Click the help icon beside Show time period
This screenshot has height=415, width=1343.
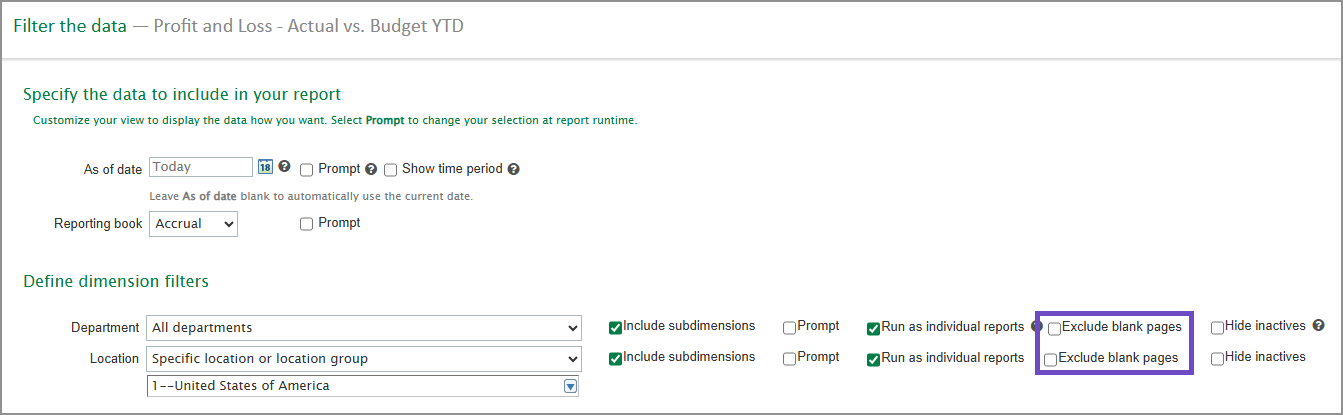coord(514,169)
